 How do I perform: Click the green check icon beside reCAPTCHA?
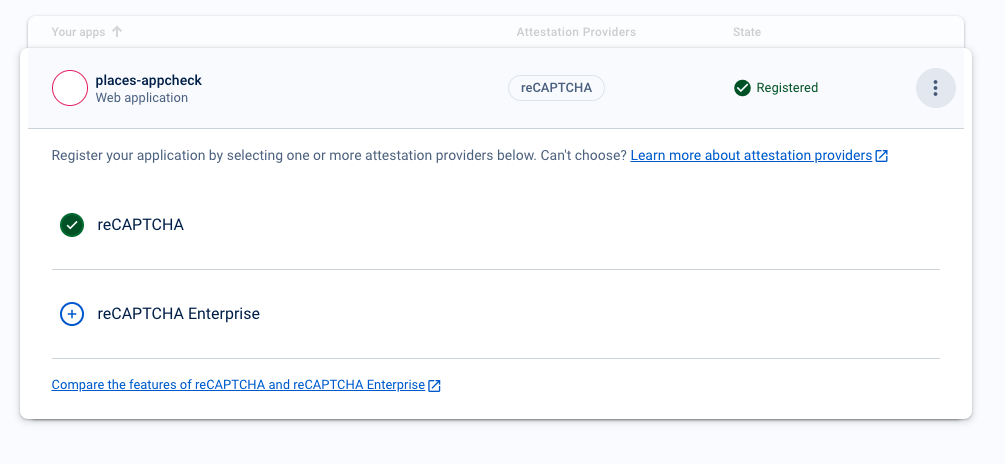(x=71, y=225)
